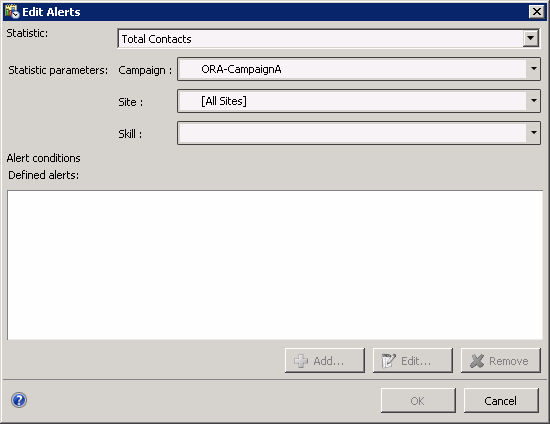Click the Edit Alerts title bar app icon

[x=12, y=12]
